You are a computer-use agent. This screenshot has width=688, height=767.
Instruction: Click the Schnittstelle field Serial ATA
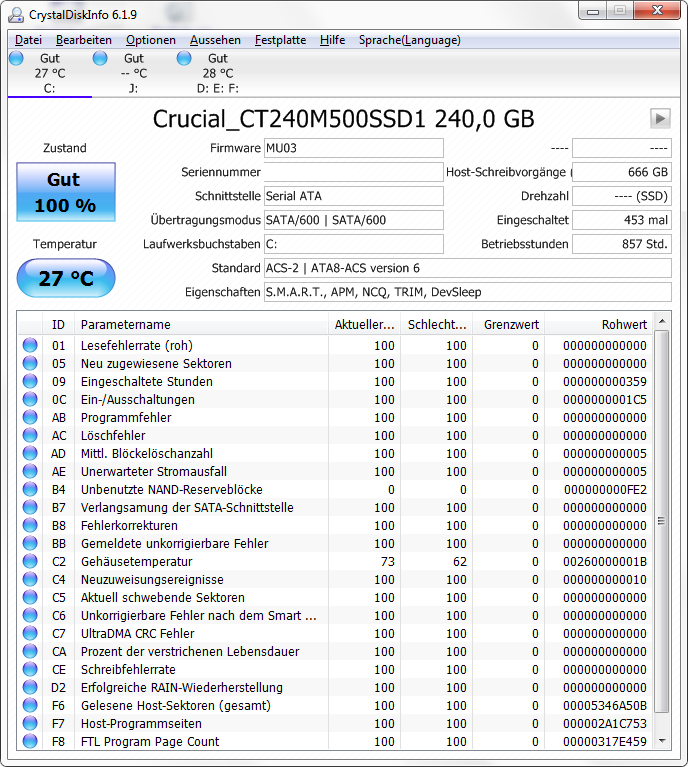(354, 196)
